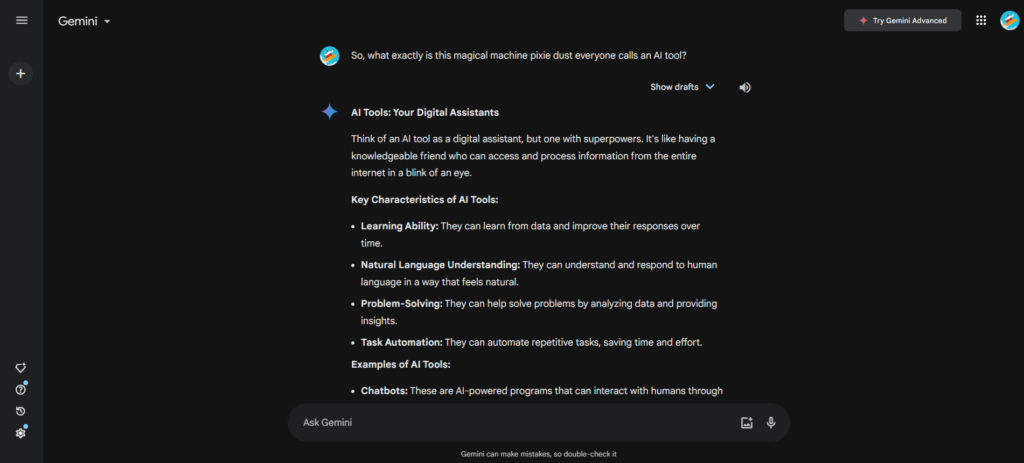Open the Gemini model selector dropdown
This screenshot has height=463, width=1024.
click(84, 21)
